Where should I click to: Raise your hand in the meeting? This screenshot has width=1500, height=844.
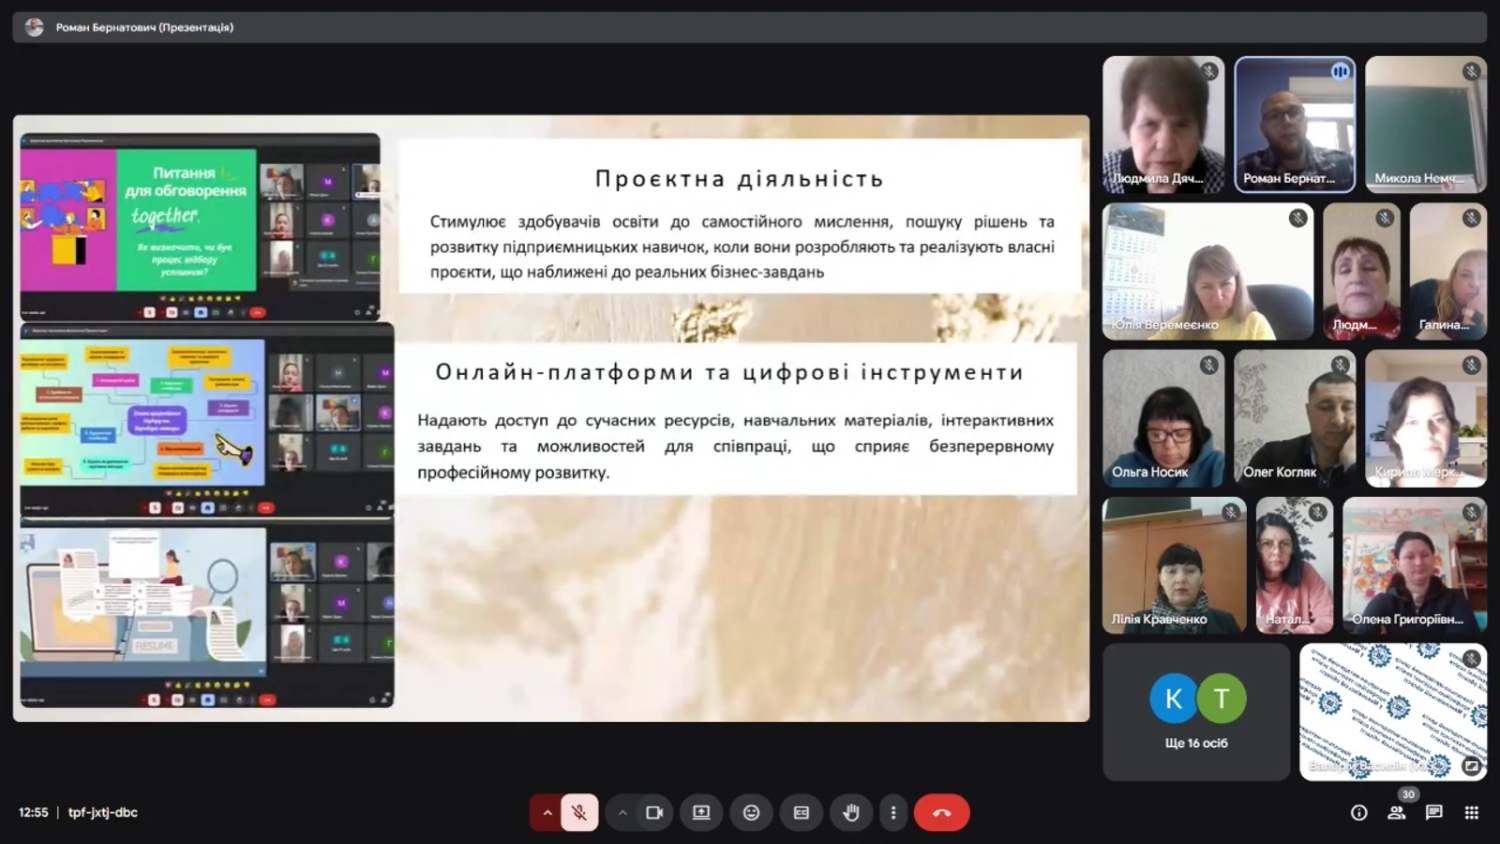(851, 813)
